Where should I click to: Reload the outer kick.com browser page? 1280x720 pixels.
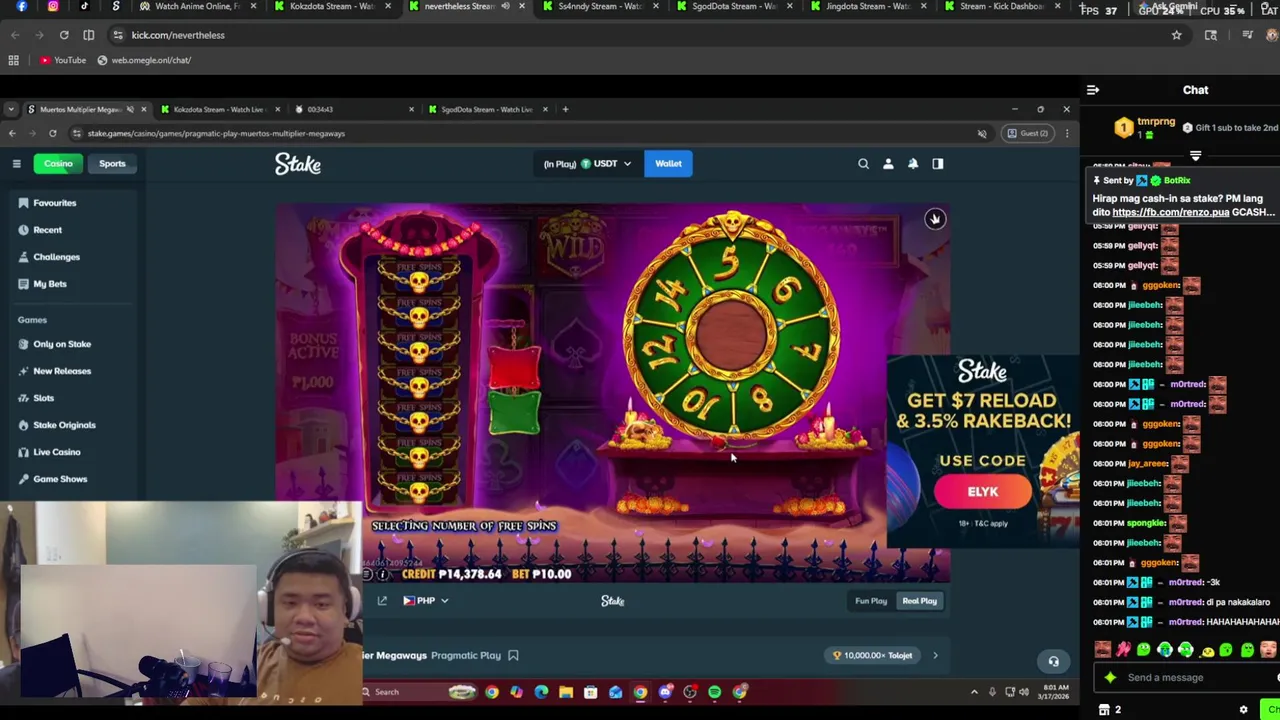(64, 35)
